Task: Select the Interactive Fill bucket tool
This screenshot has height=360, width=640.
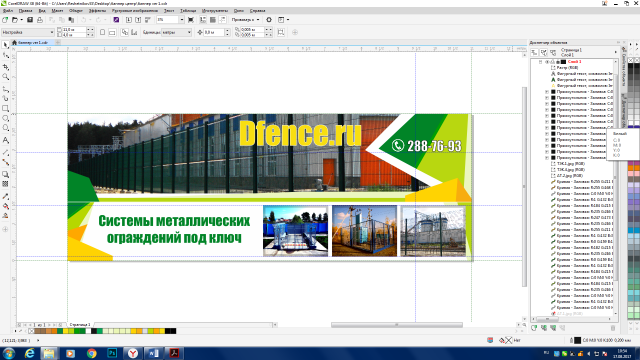Action: tap(5, 206)
